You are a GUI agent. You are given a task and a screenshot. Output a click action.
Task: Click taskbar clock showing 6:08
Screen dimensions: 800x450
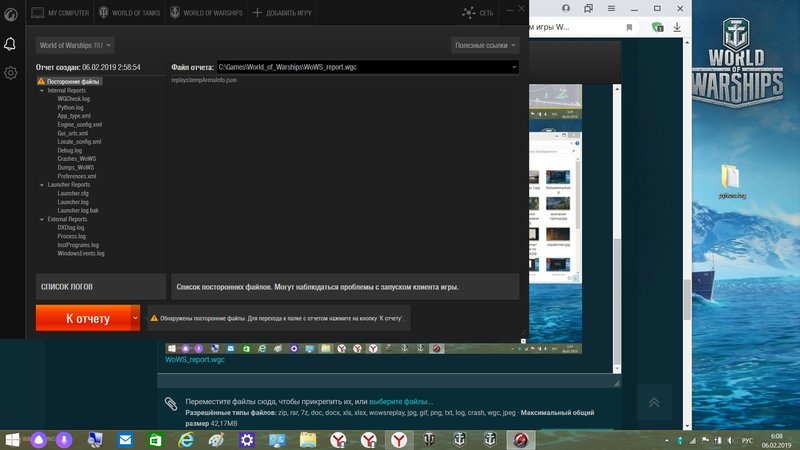(x=777, y=440)
